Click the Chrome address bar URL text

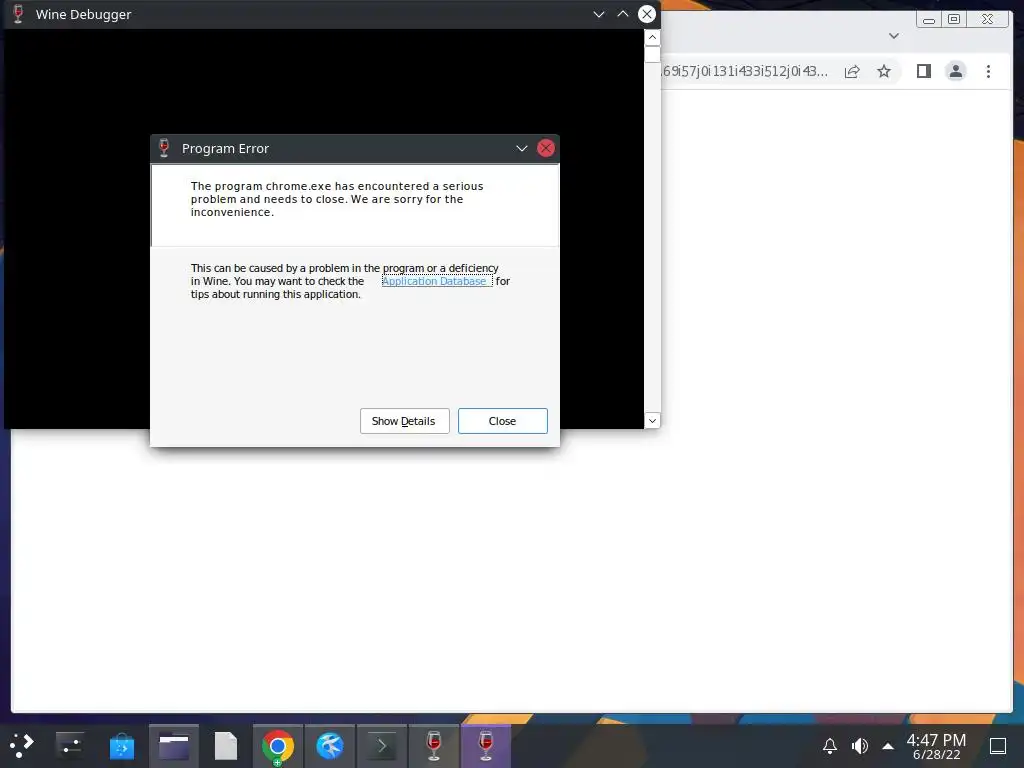pyautogui.click(x=744, y=71)
